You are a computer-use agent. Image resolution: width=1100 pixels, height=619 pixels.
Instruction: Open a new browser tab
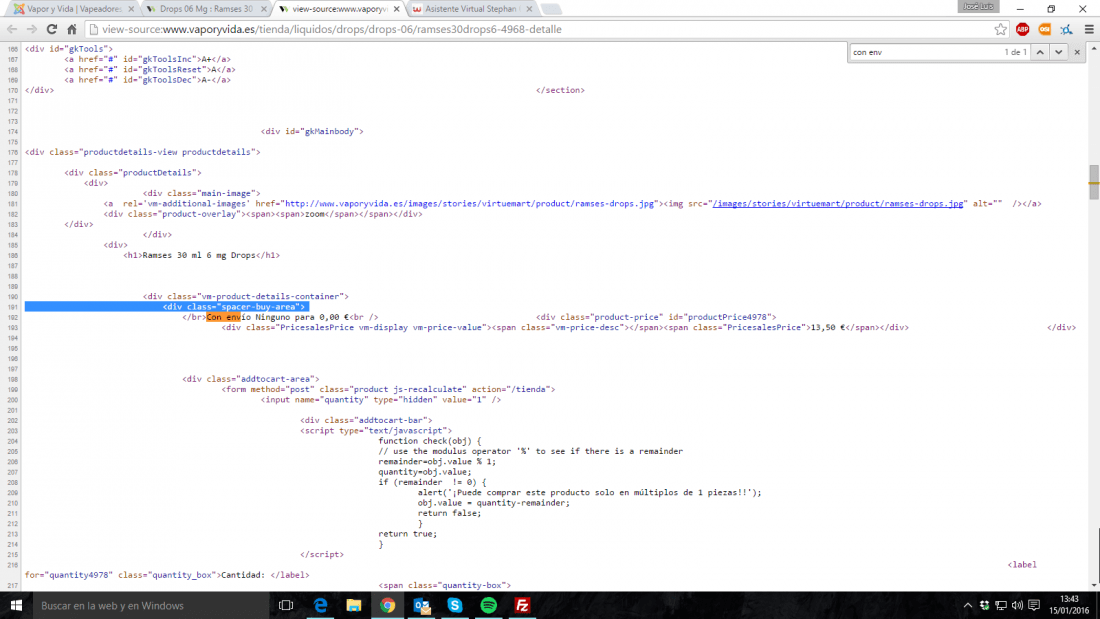[x=551, y=9]
